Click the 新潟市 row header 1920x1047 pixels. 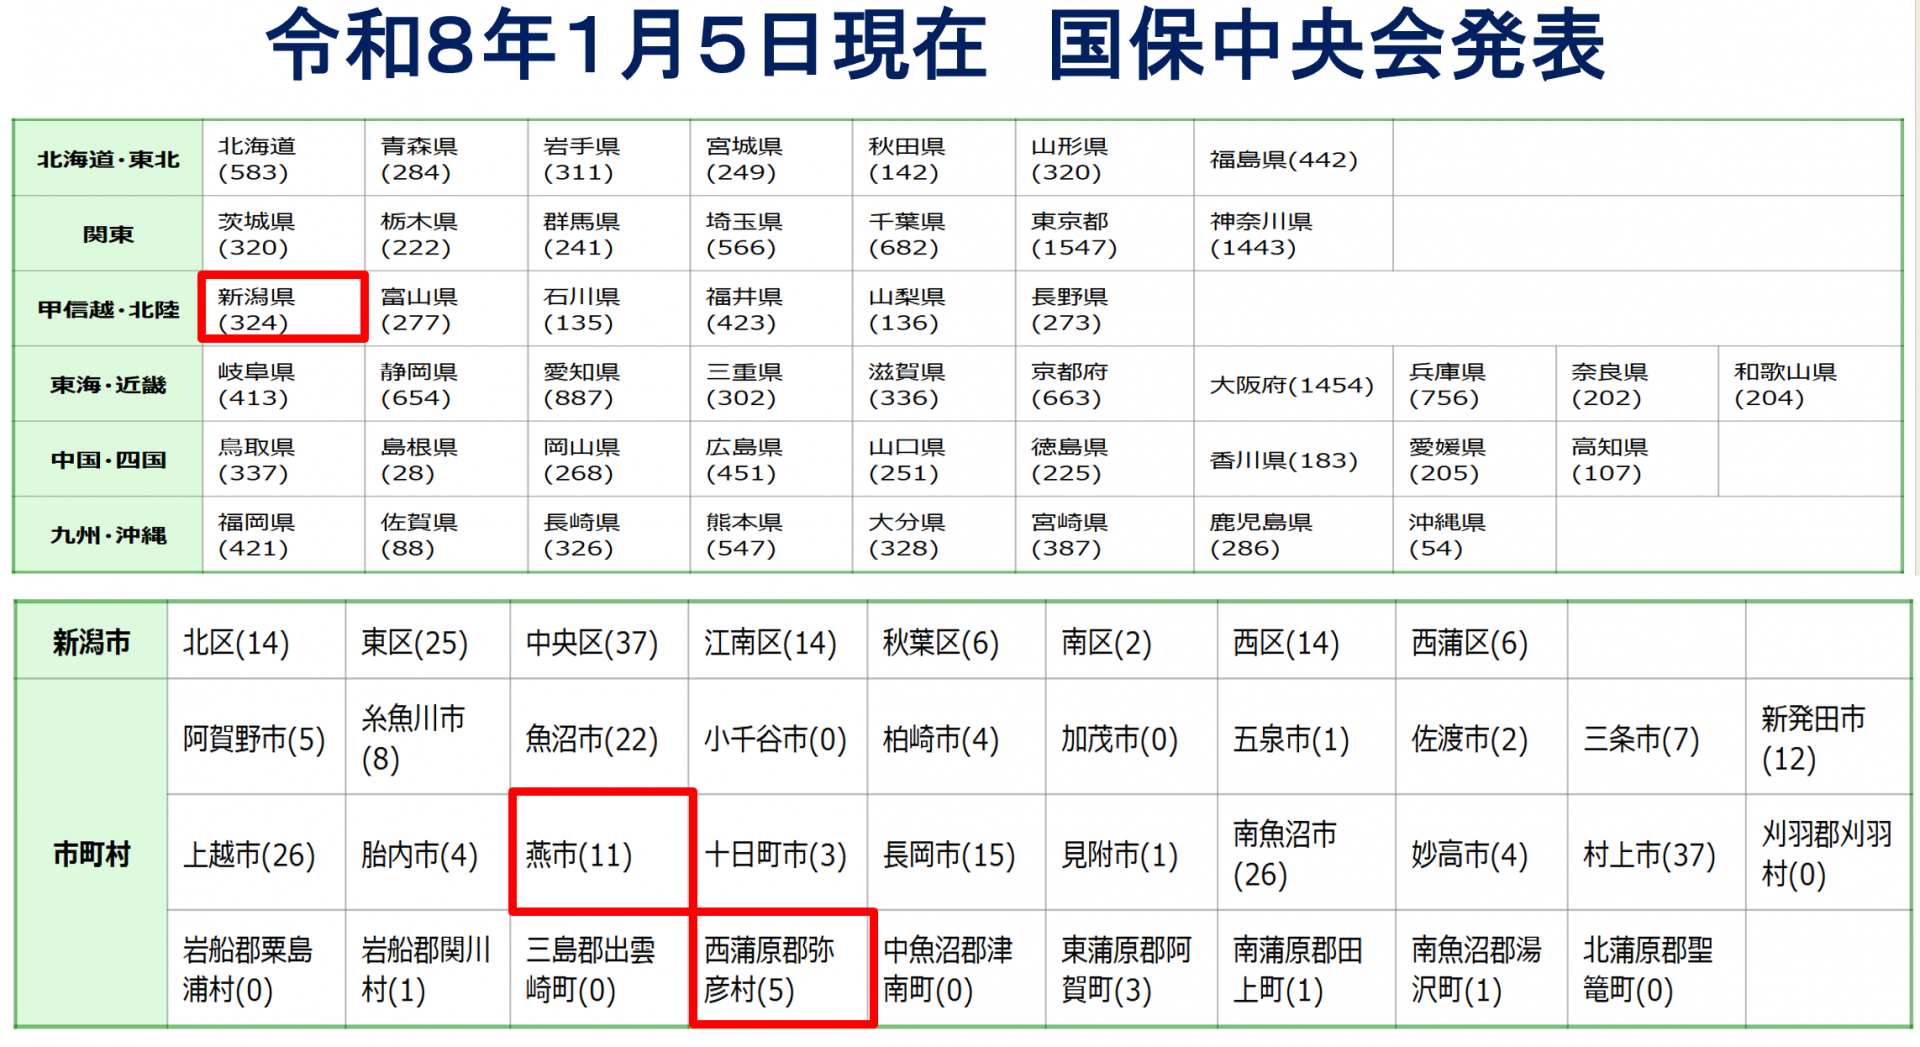tap(91, 642)
